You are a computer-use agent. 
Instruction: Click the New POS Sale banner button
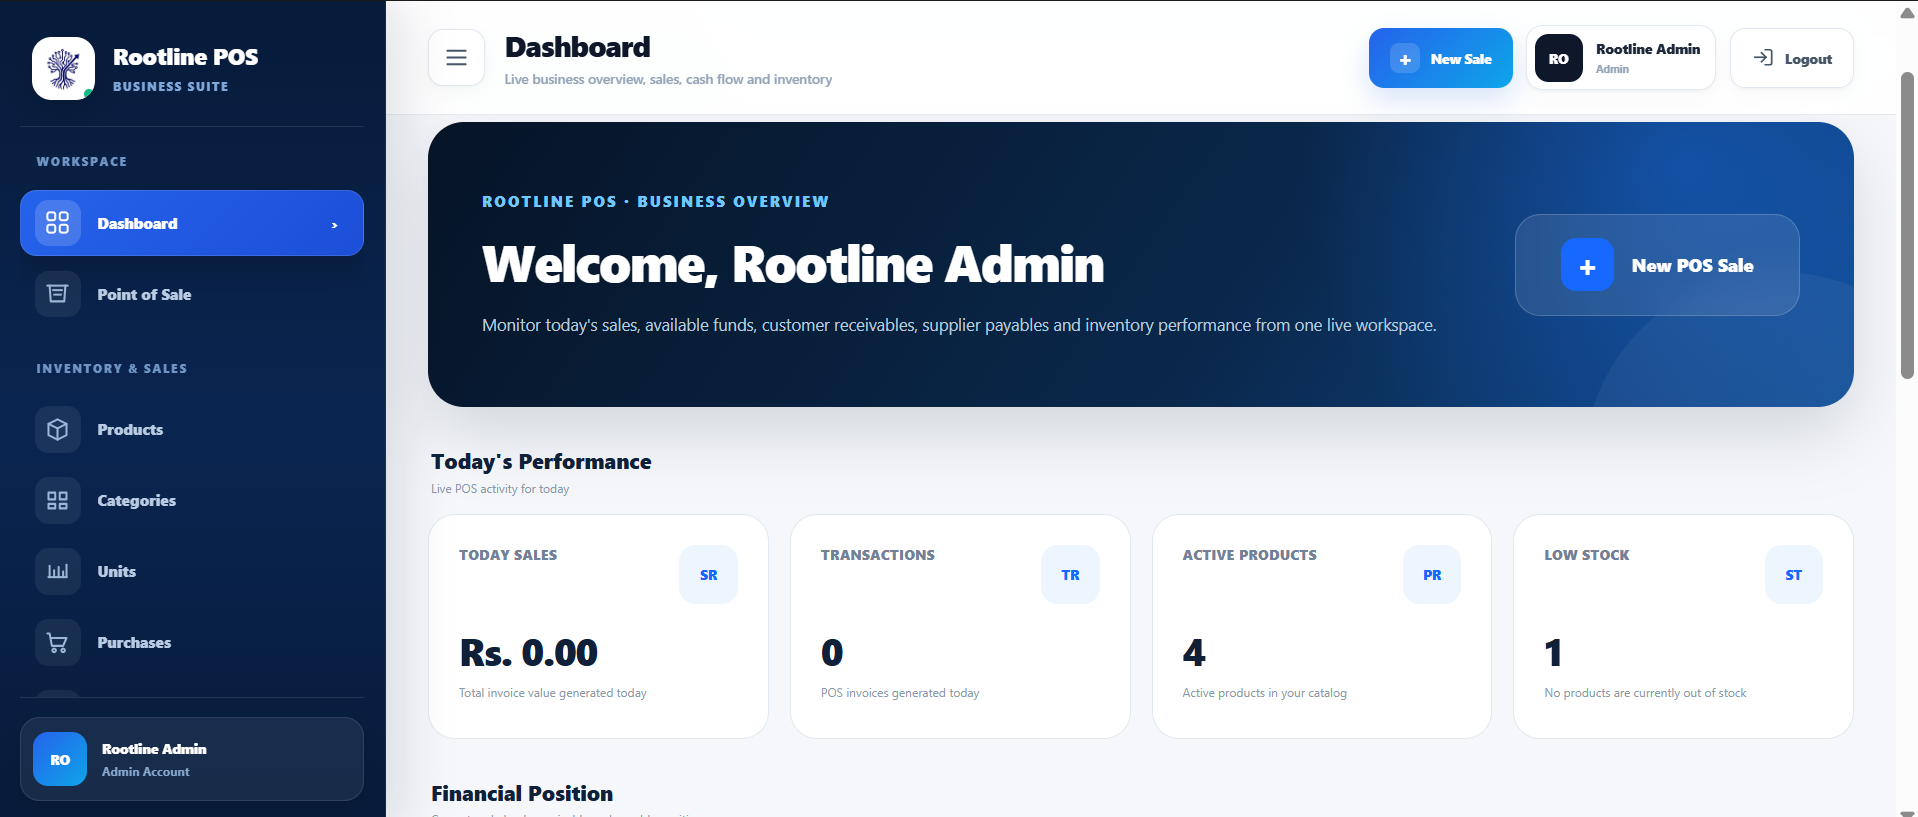click(x=1657, y=265)
